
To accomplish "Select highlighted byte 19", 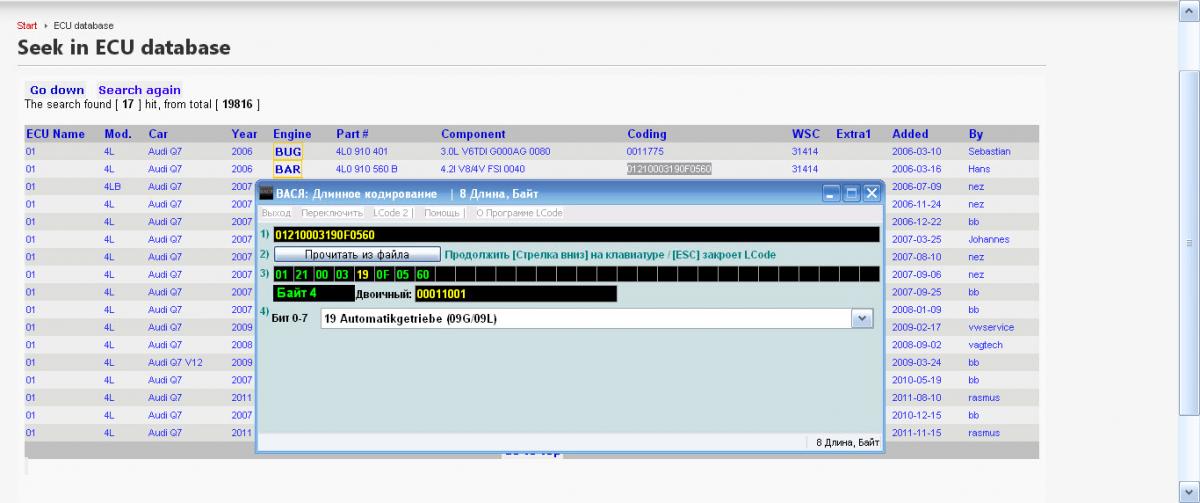I will coord(362,274).
